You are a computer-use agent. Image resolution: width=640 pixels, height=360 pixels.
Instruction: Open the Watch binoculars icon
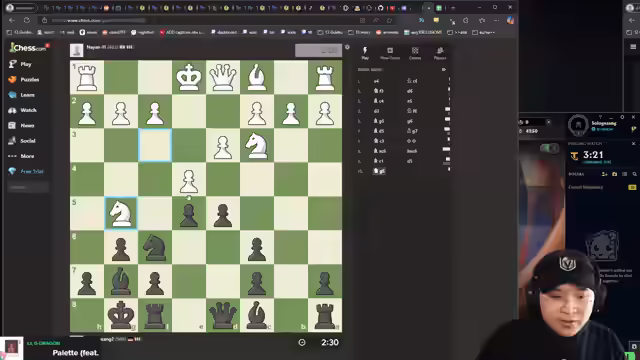pos(12,110)
